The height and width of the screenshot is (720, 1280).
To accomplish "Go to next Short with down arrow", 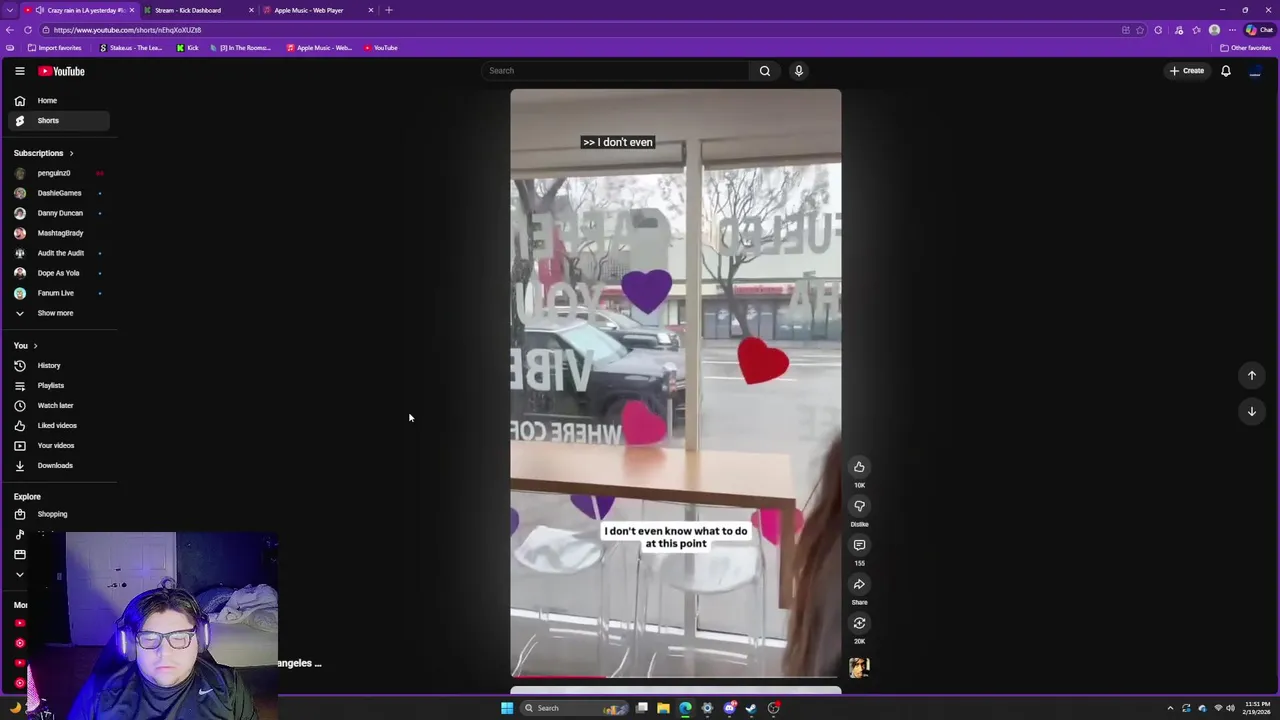I will point(1251,411).
